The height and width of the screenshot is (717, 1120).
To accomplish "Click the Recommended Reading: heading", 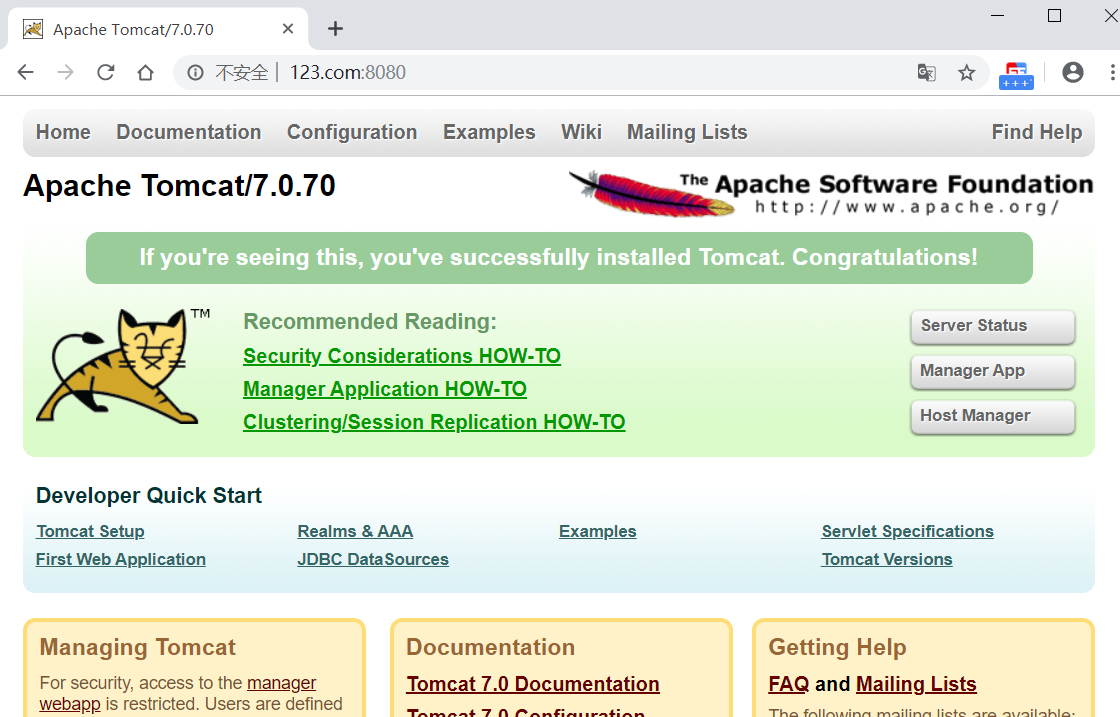I will (x=370, y=321).
